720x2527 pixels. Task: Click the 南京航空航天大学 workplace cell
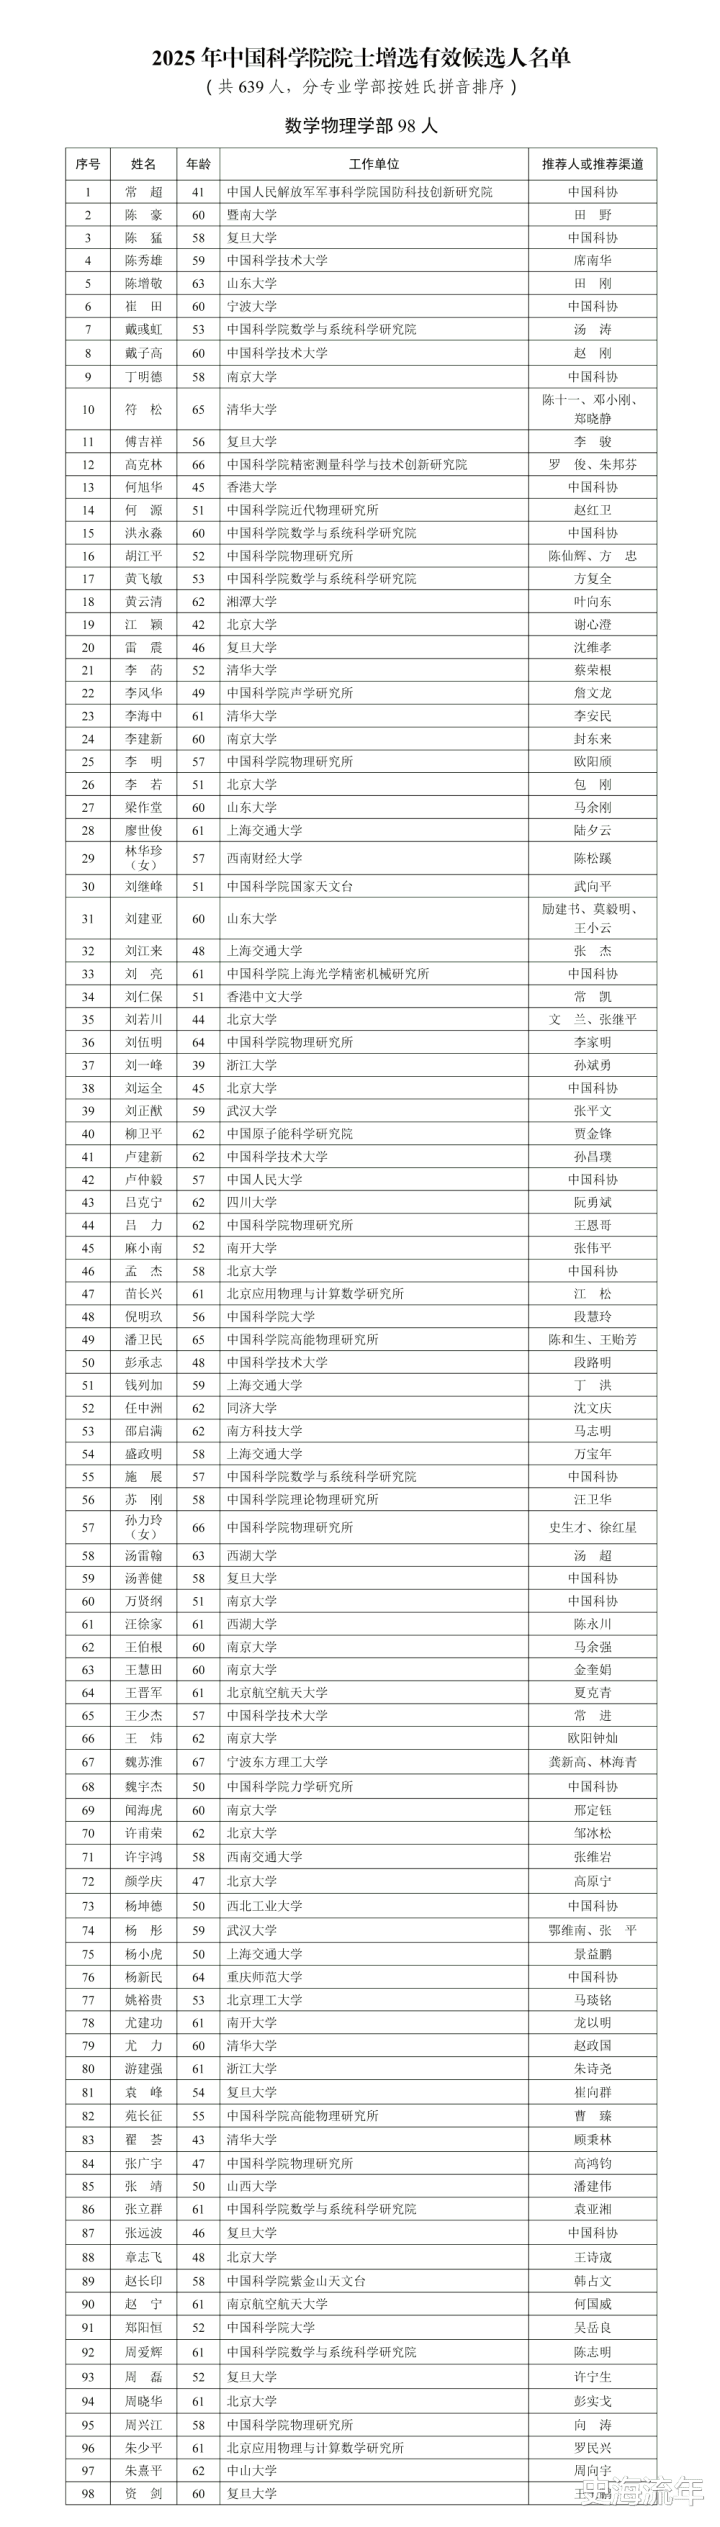tap(277, 2304)
